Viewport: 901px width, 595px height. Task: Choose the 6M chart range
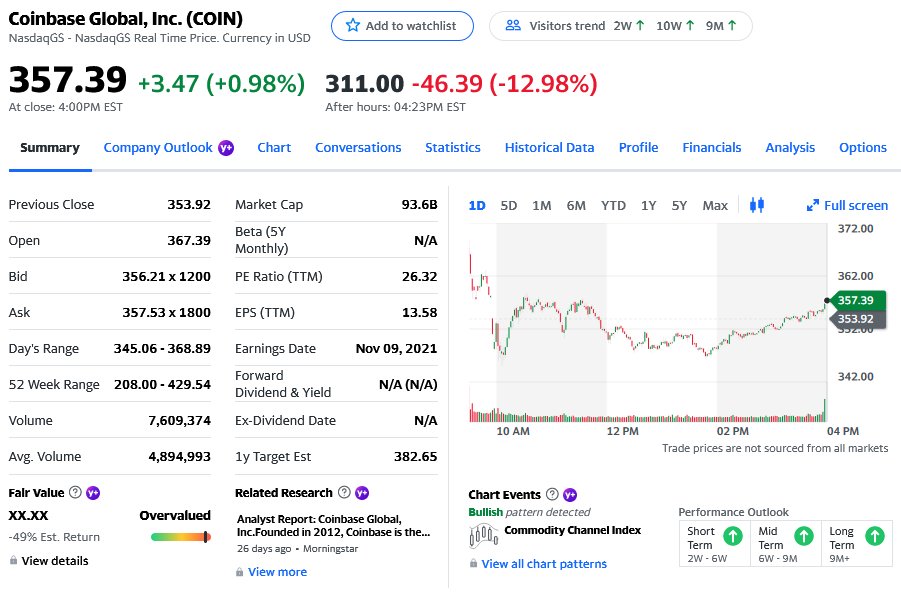pos(576,205)
